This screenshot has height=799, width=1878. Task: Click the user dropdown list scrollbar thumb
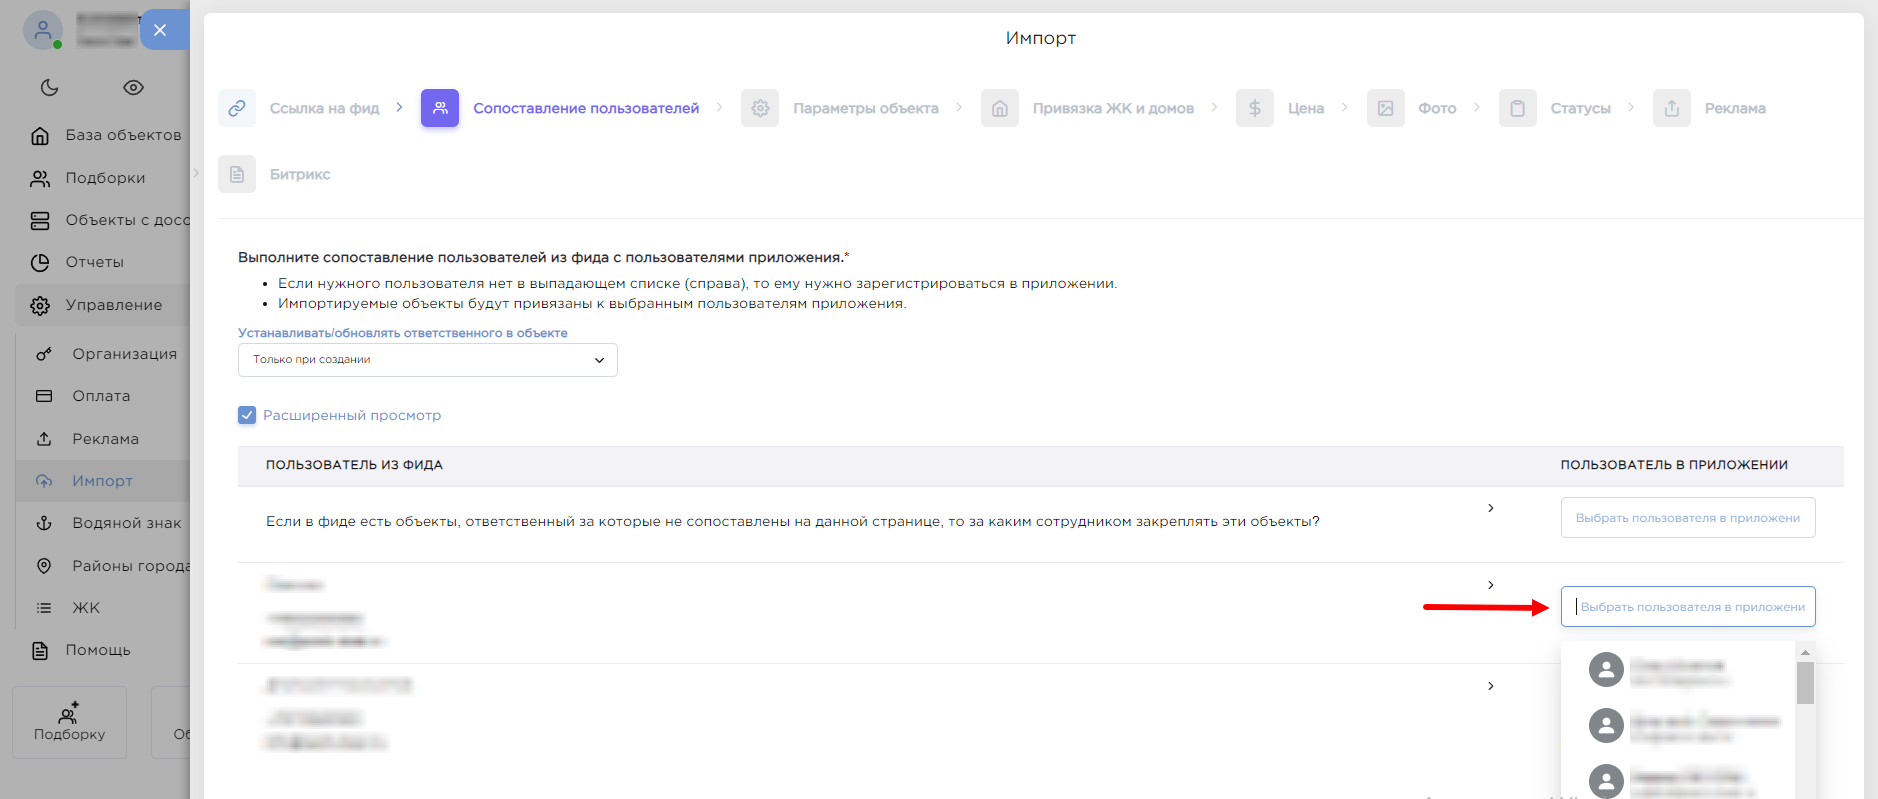(1805, 683)
